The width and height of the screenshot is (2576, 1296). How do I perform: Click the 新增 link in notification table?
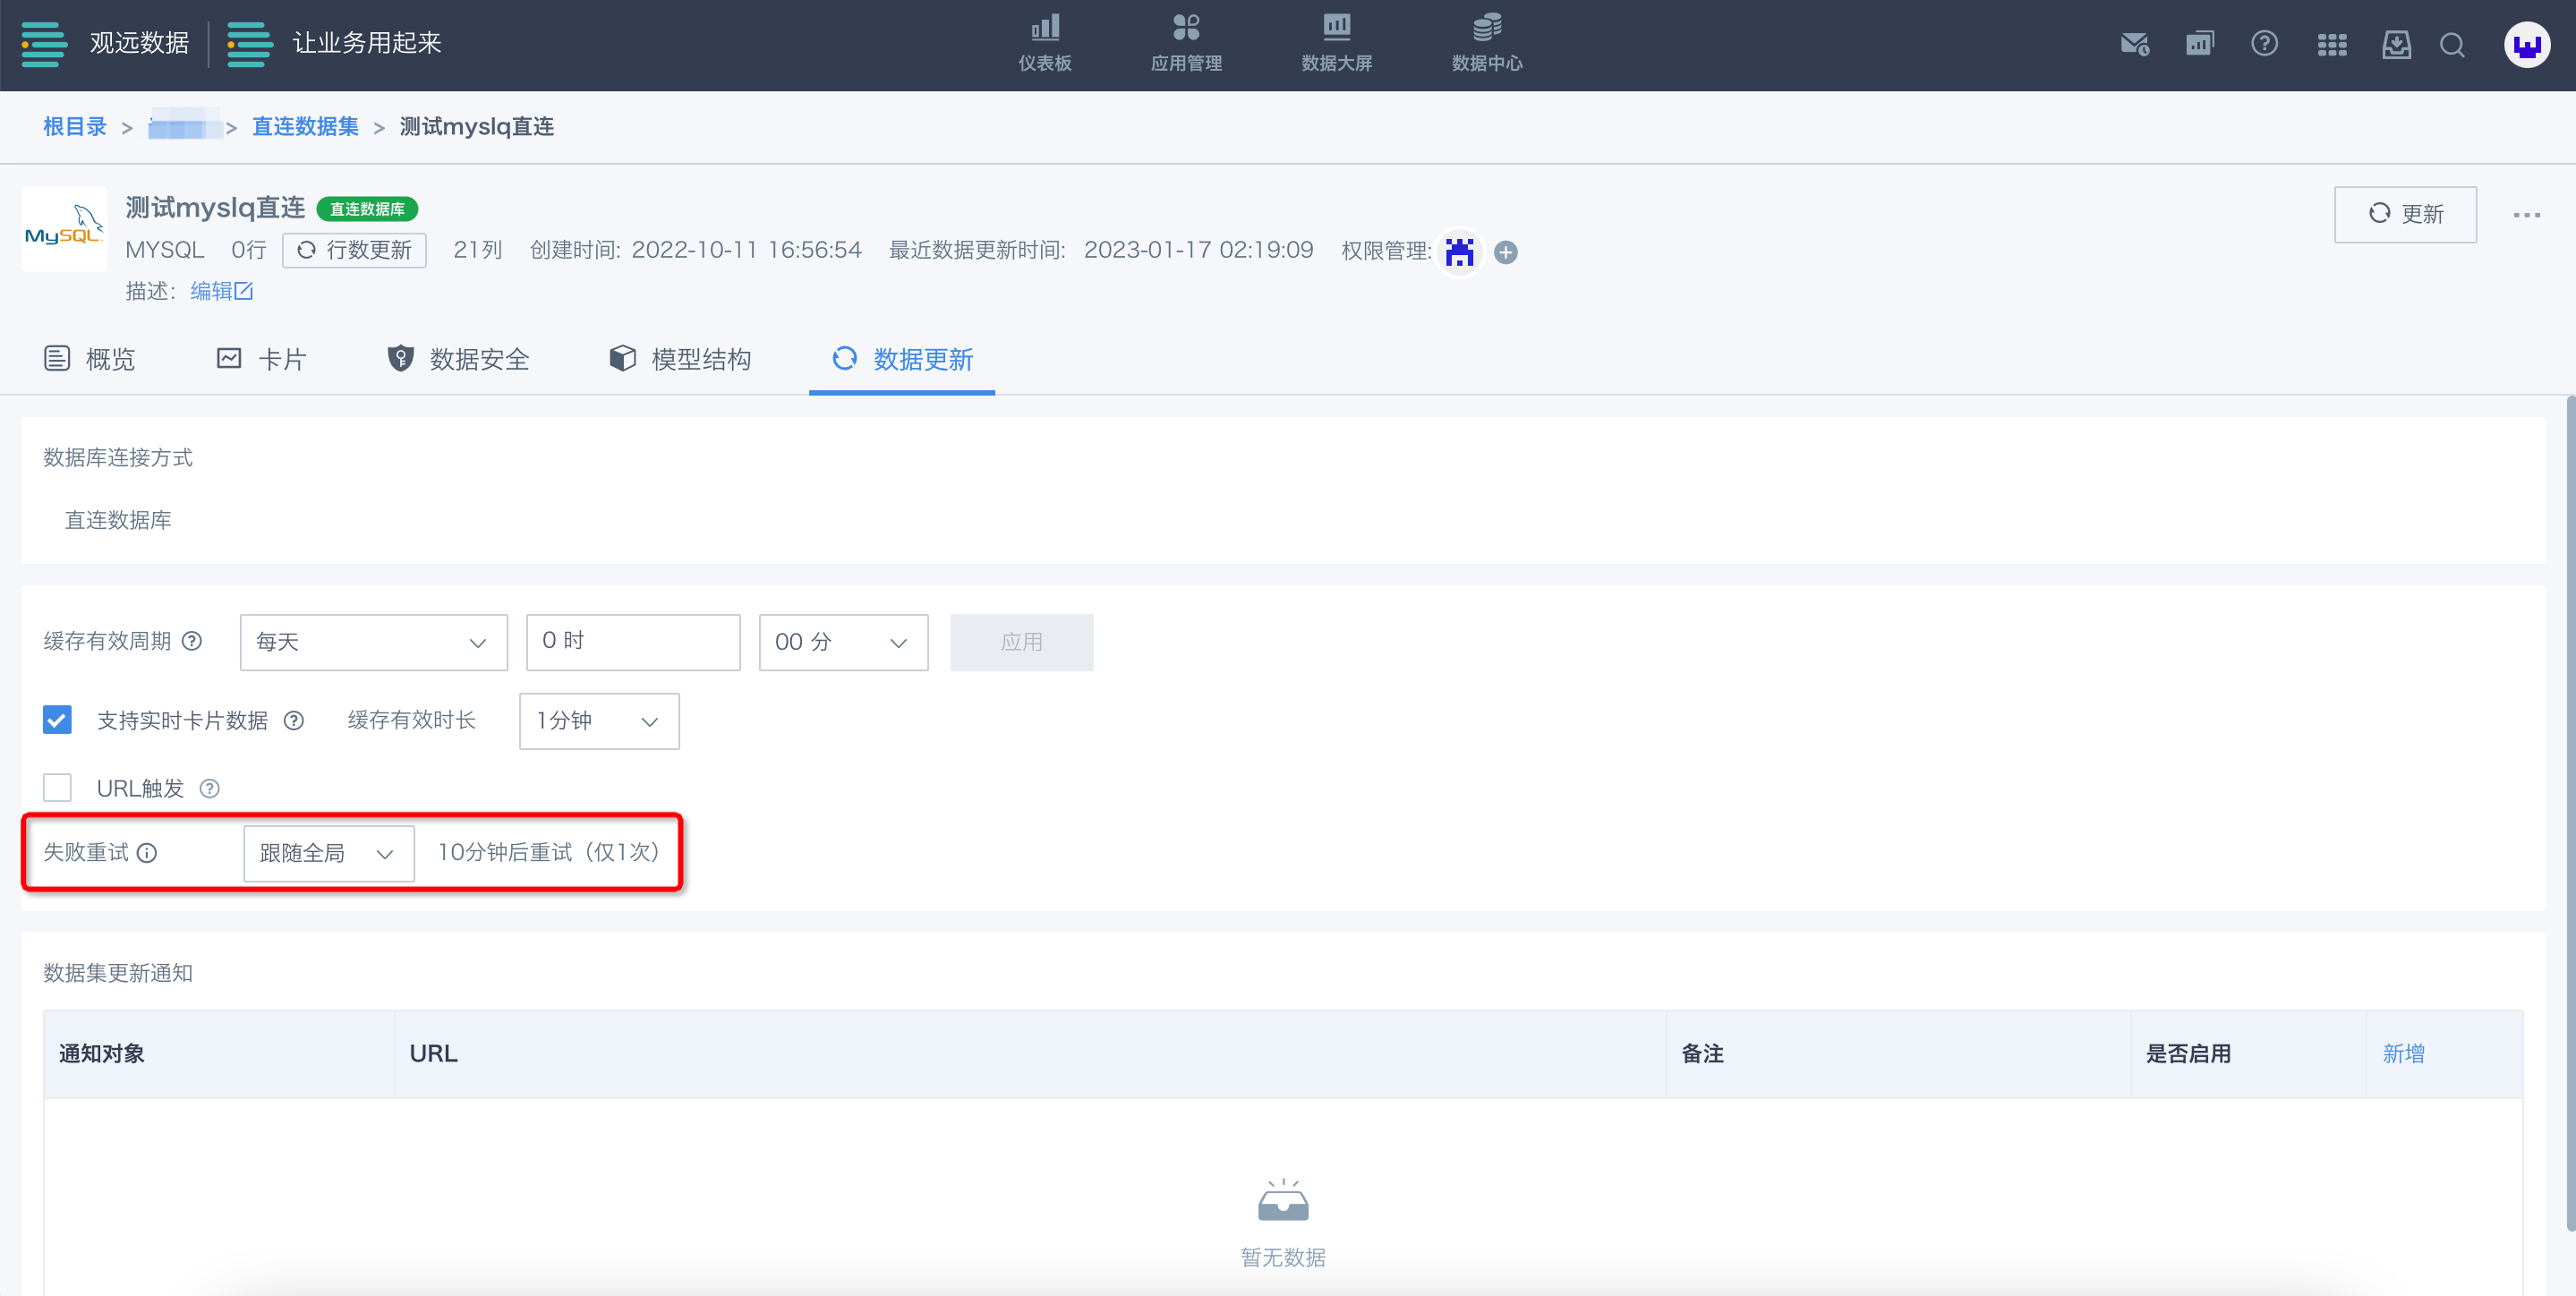click(2402, 1053)
